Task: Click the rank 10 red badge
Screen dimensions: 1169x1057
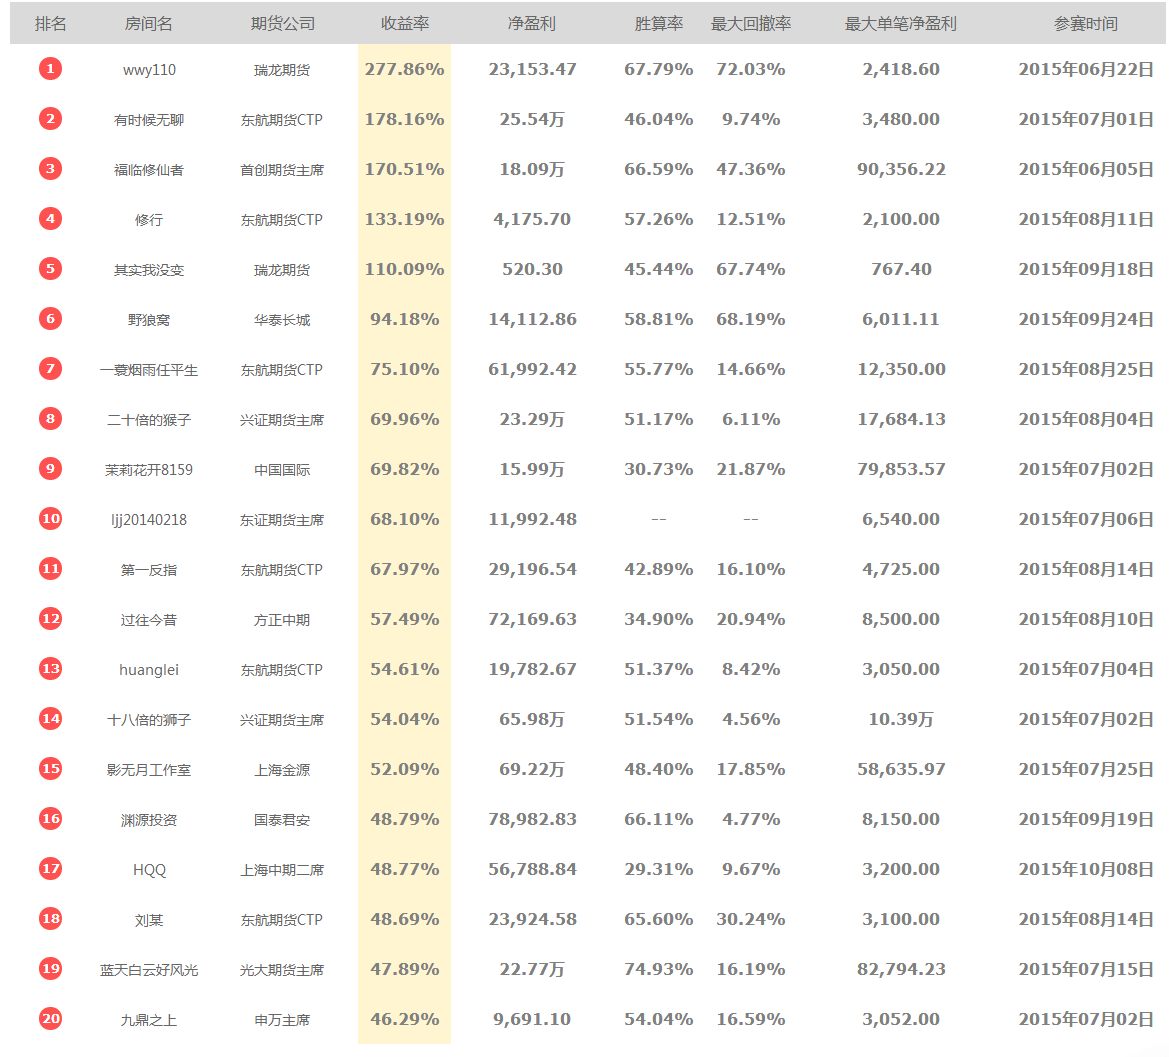Action: pyautogui.click(x=50, y=518)
